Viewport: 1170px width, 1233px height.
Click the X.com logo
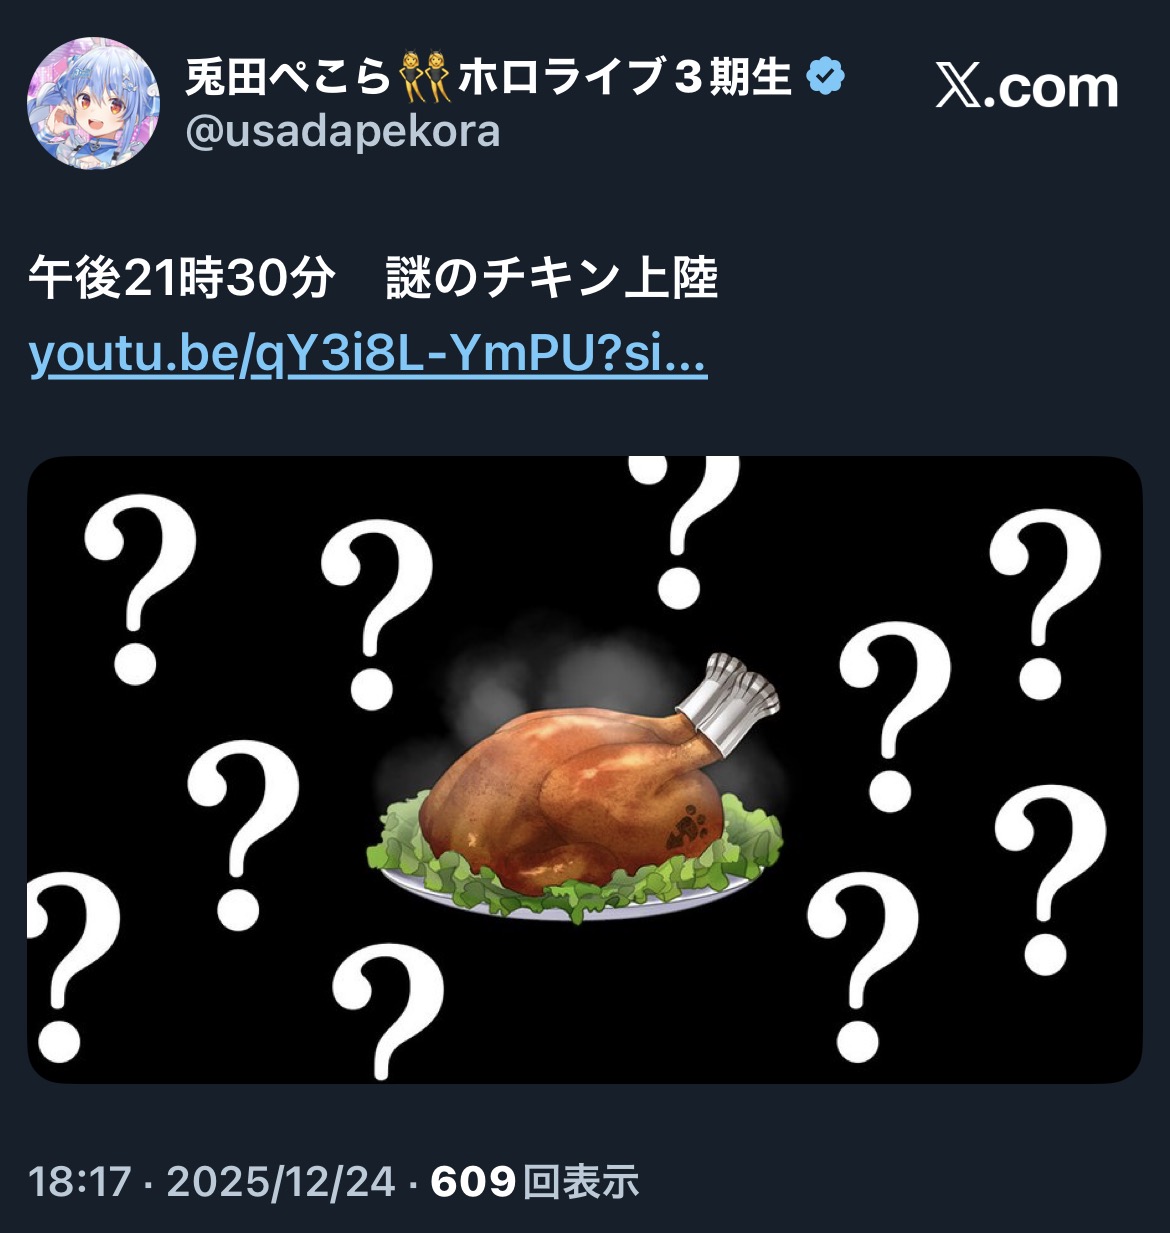point(1027,88)
